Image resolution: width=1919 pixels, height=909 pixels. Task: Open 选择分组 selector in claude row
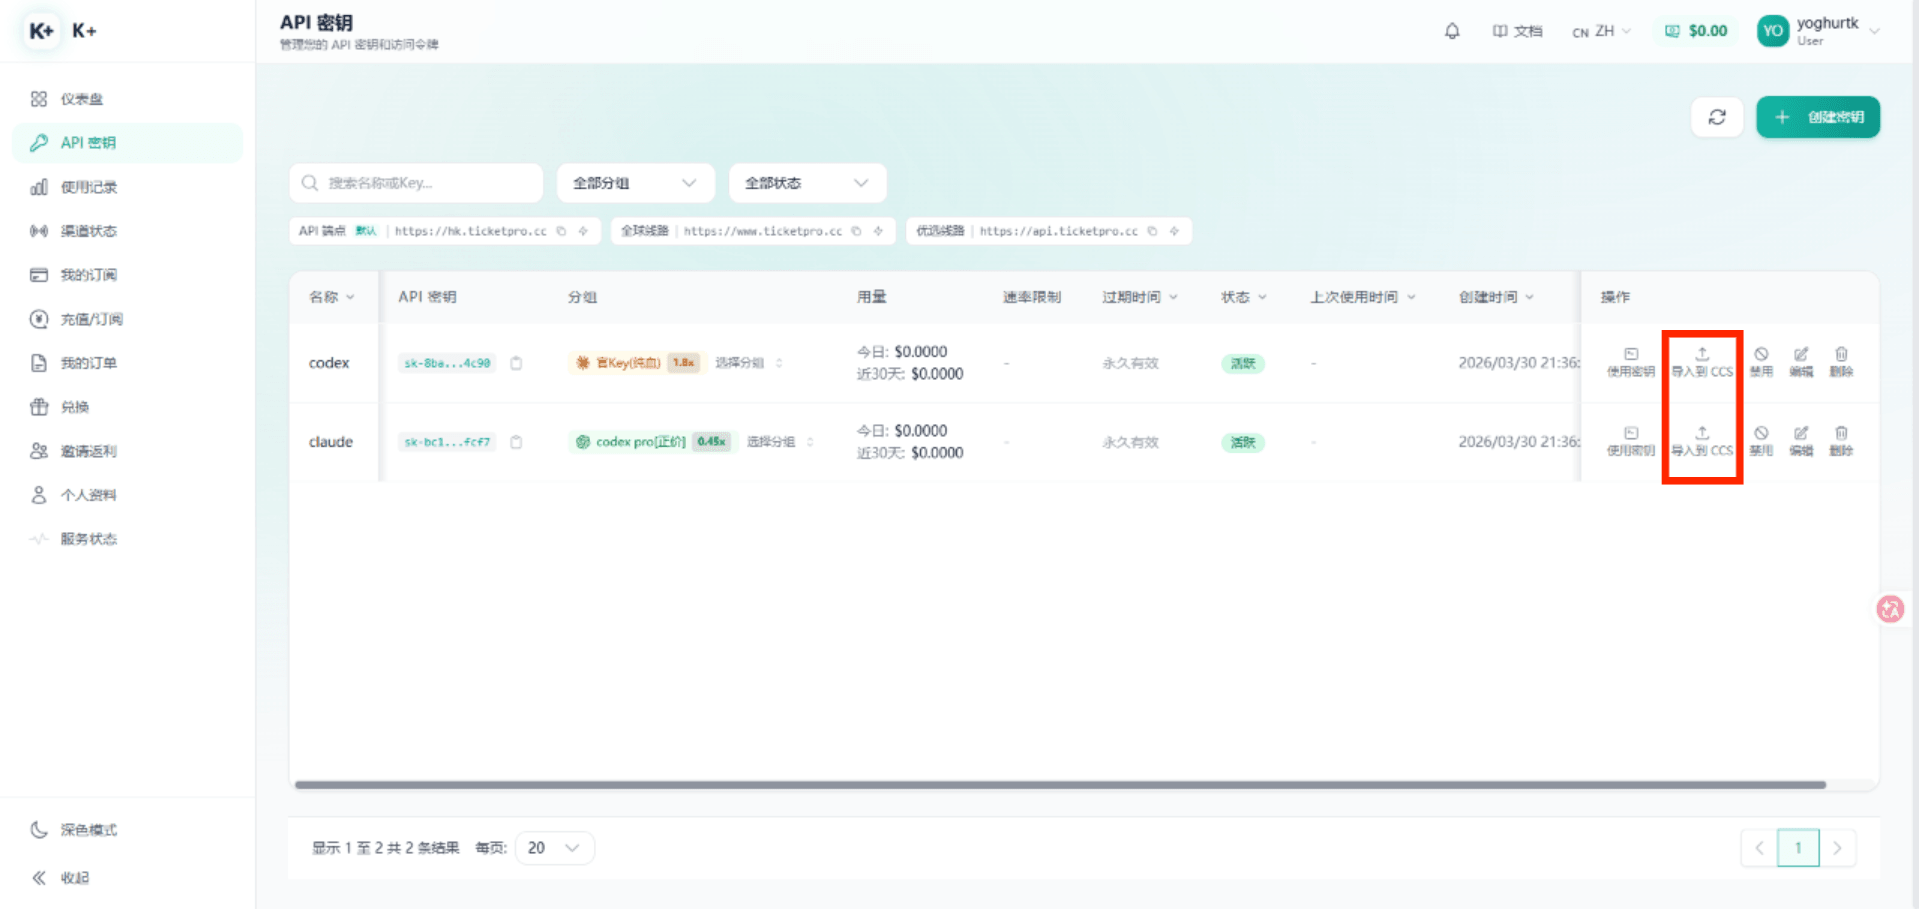780,442
